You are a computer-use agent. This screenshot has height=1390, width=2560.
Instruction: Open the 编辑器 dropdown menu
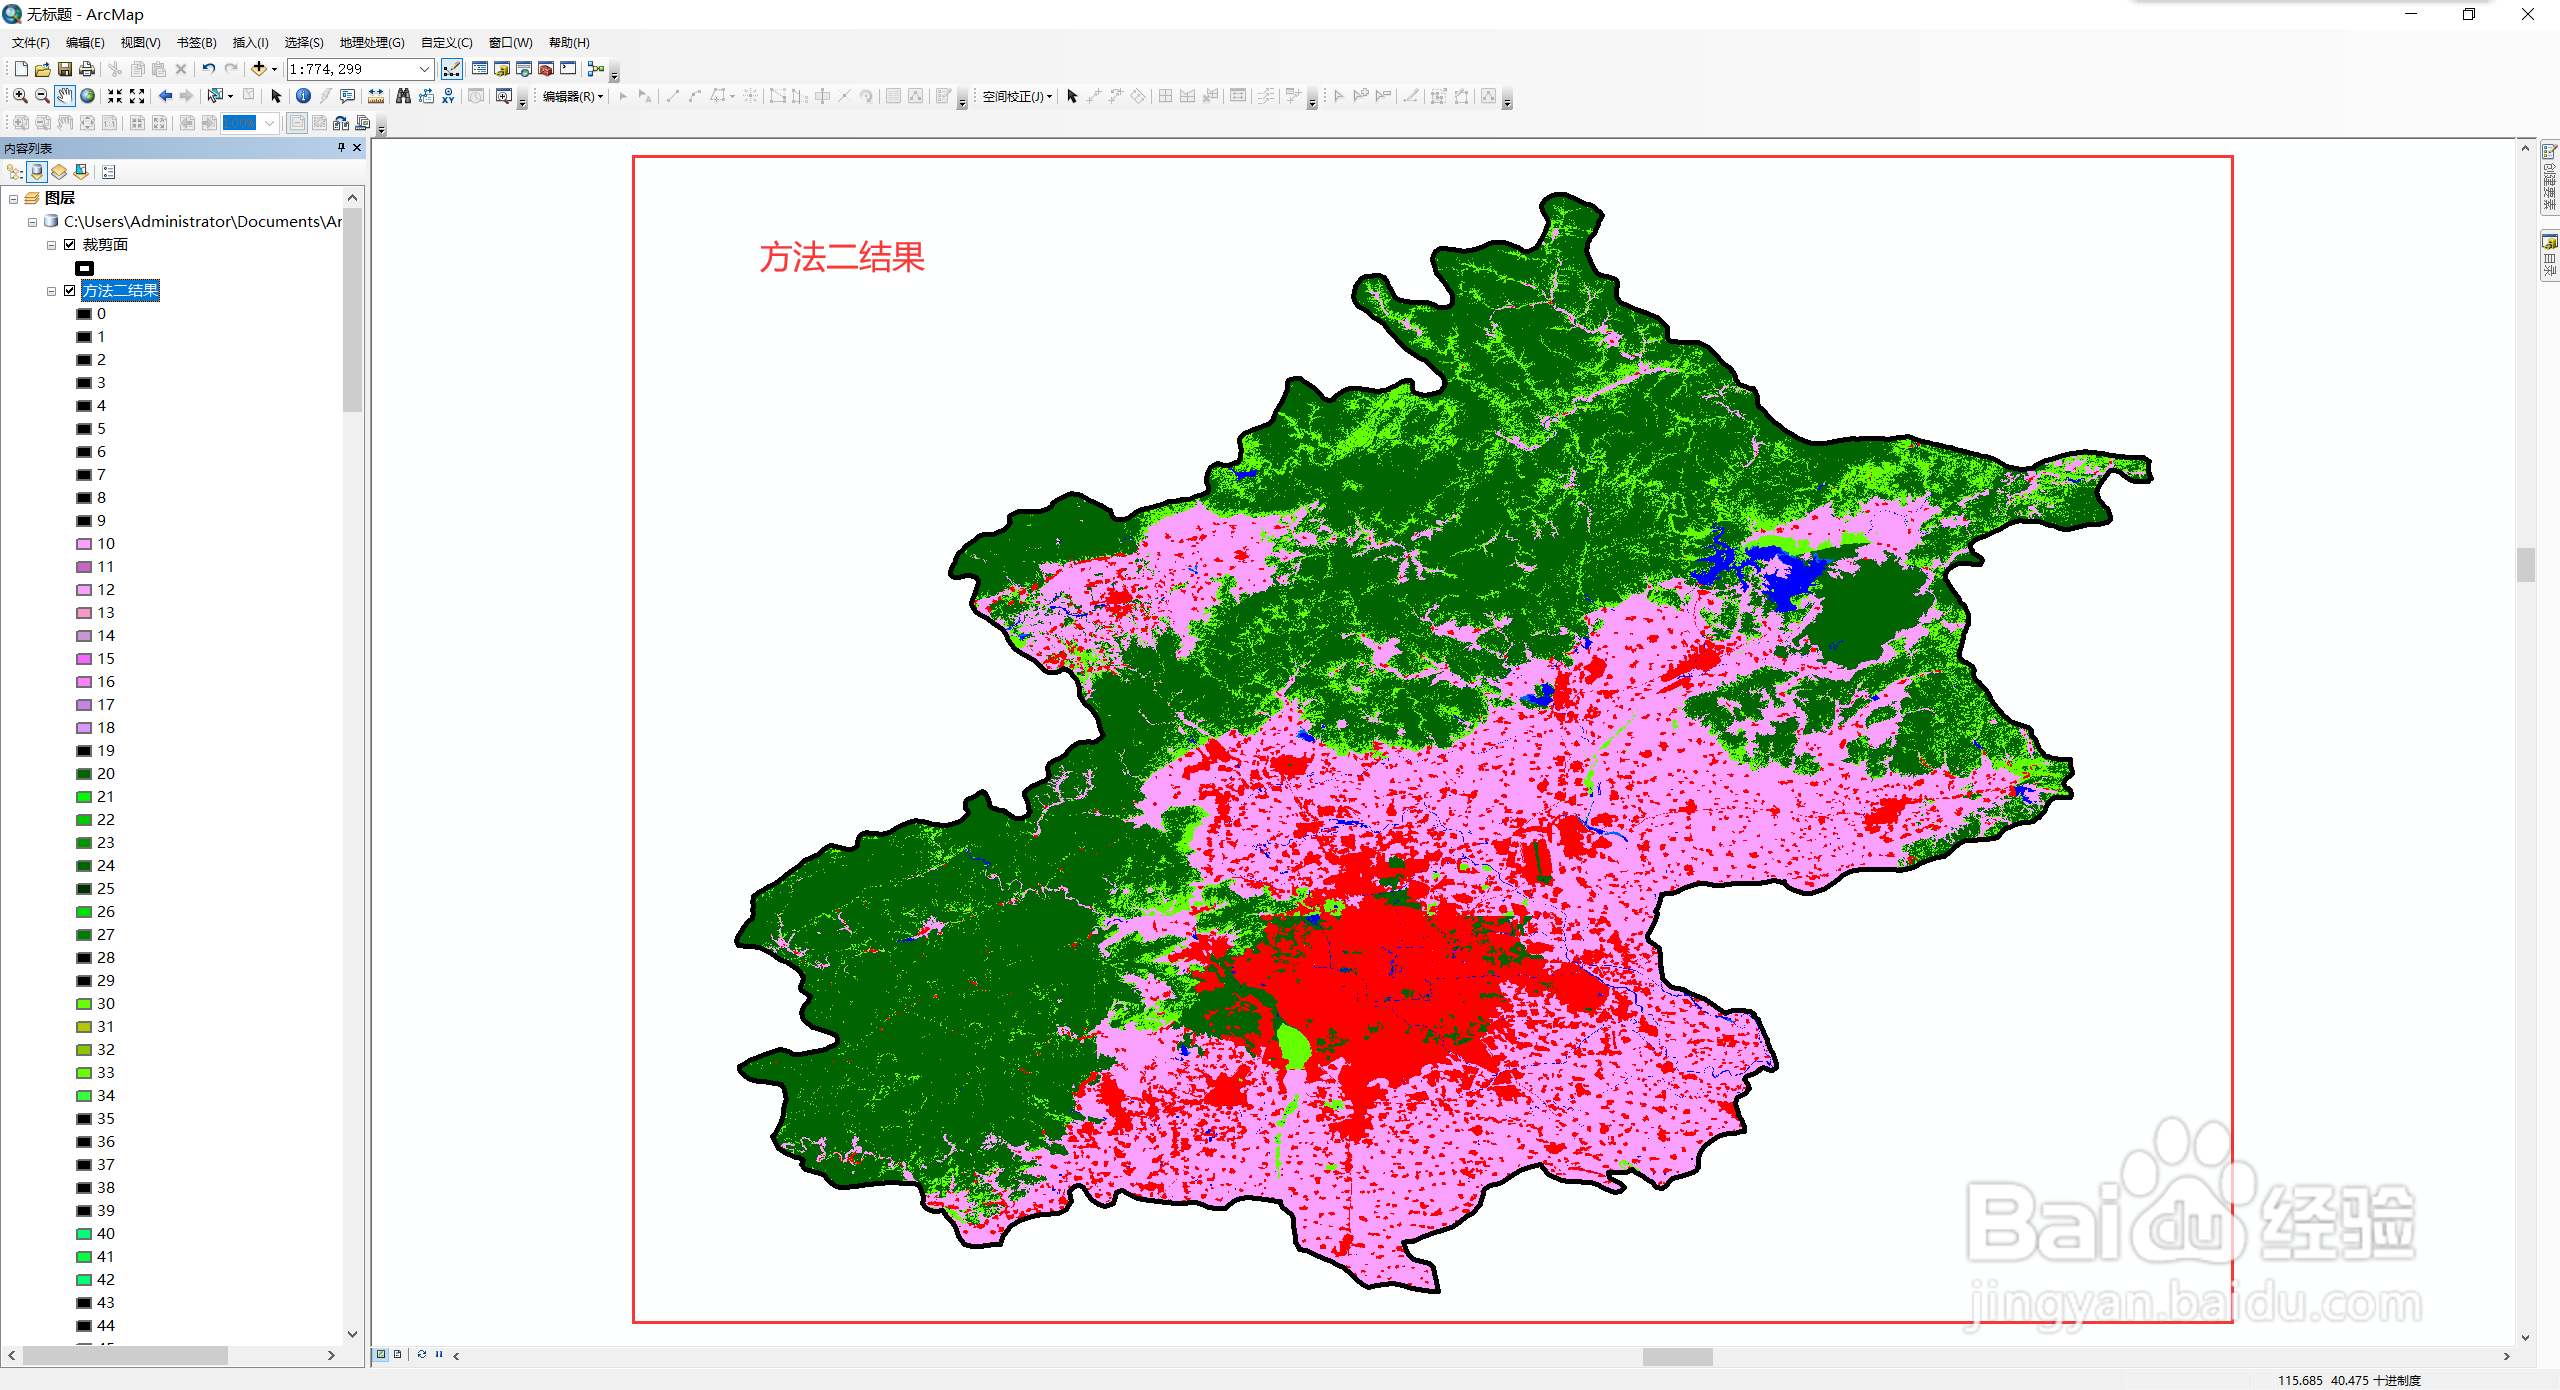coord(572,96)
